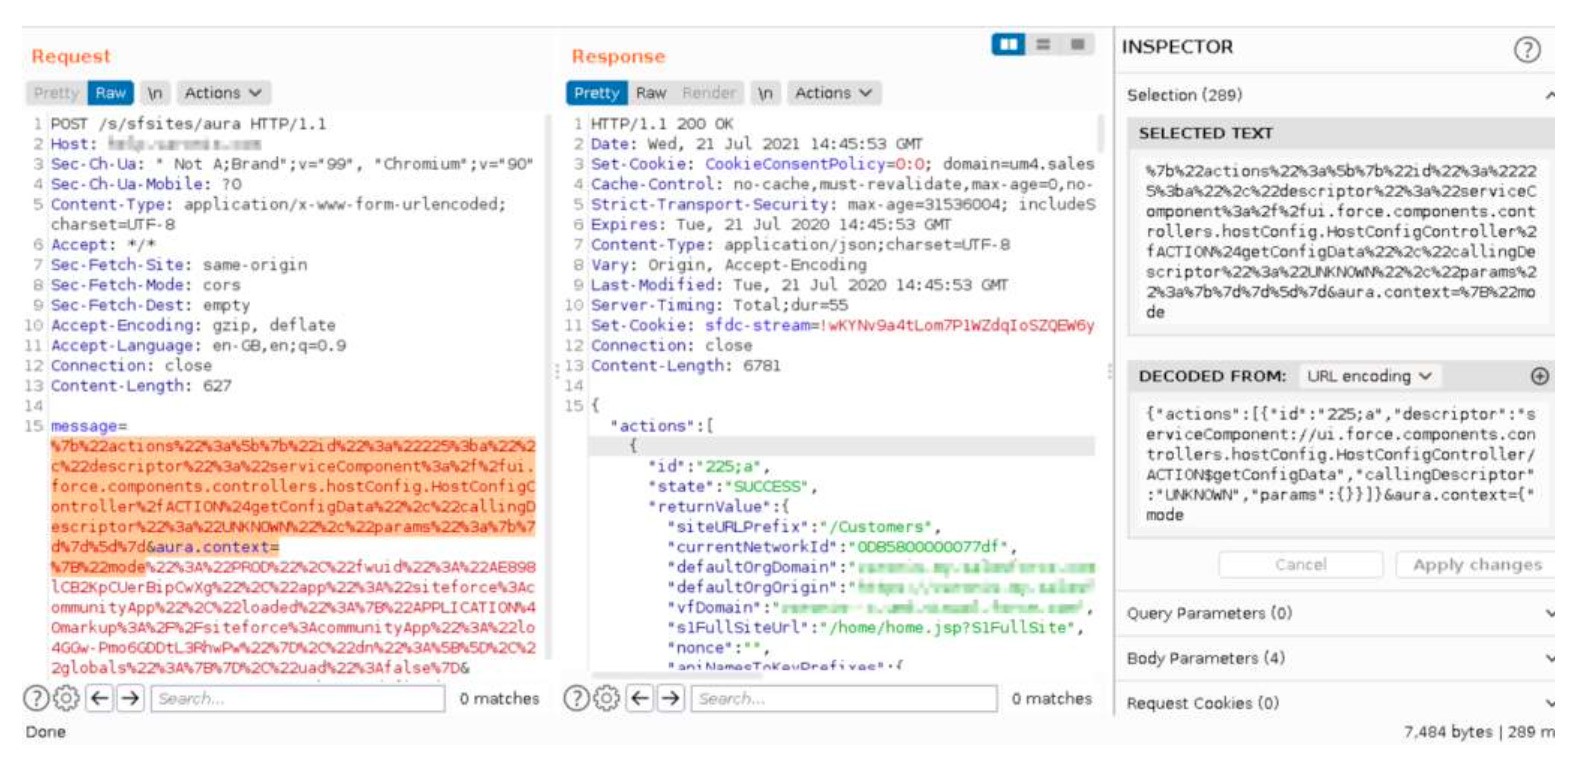Click the Request search input field
The height and width of the screenshot is (774, 1576).
pyautogui.click(x=297, y=698)
